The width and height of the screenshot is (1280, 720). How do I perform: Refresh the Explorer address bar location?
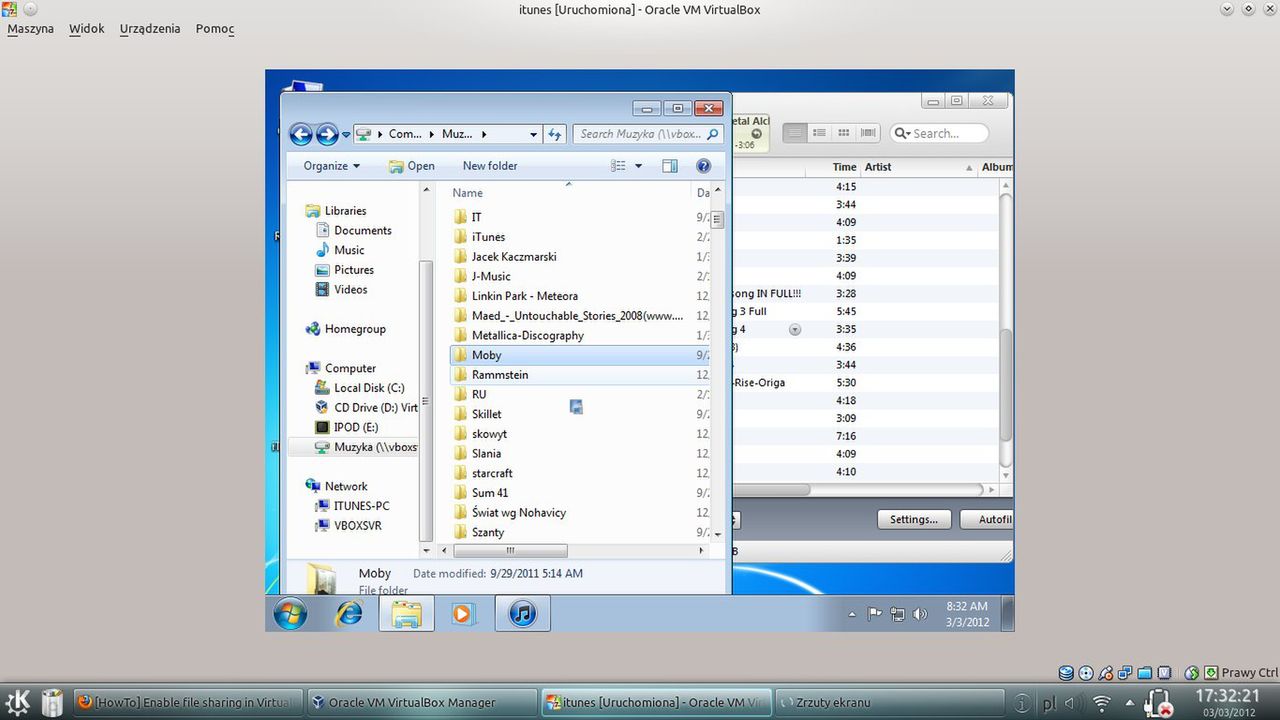(555, 134)
